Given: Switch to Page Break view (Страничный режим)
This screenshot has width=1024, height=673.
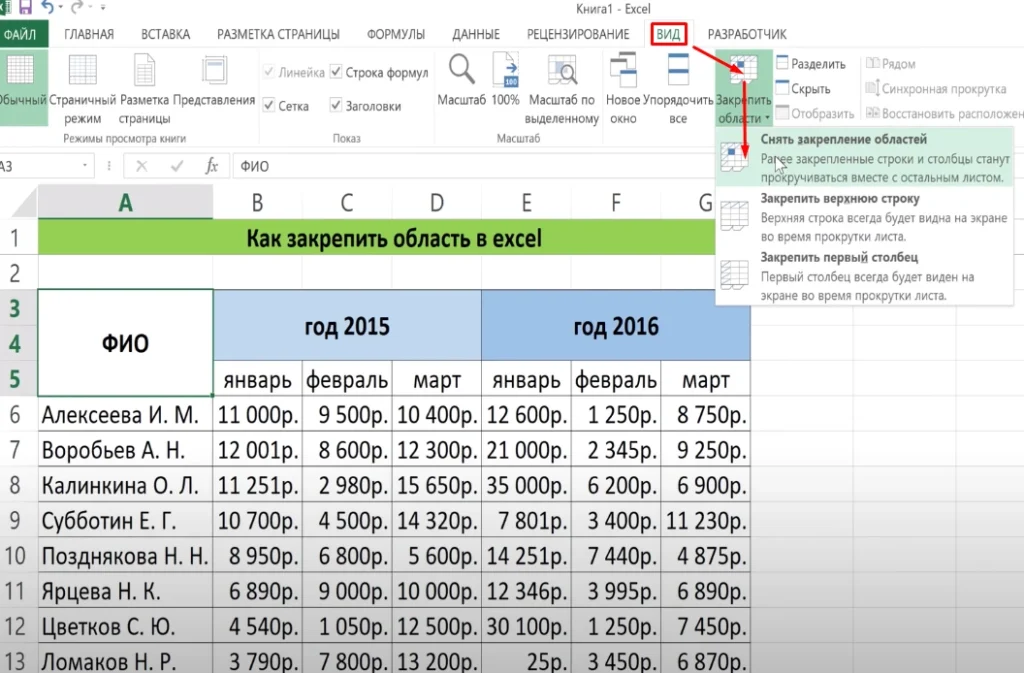Looking at the screenshot, I should point(83,86).
